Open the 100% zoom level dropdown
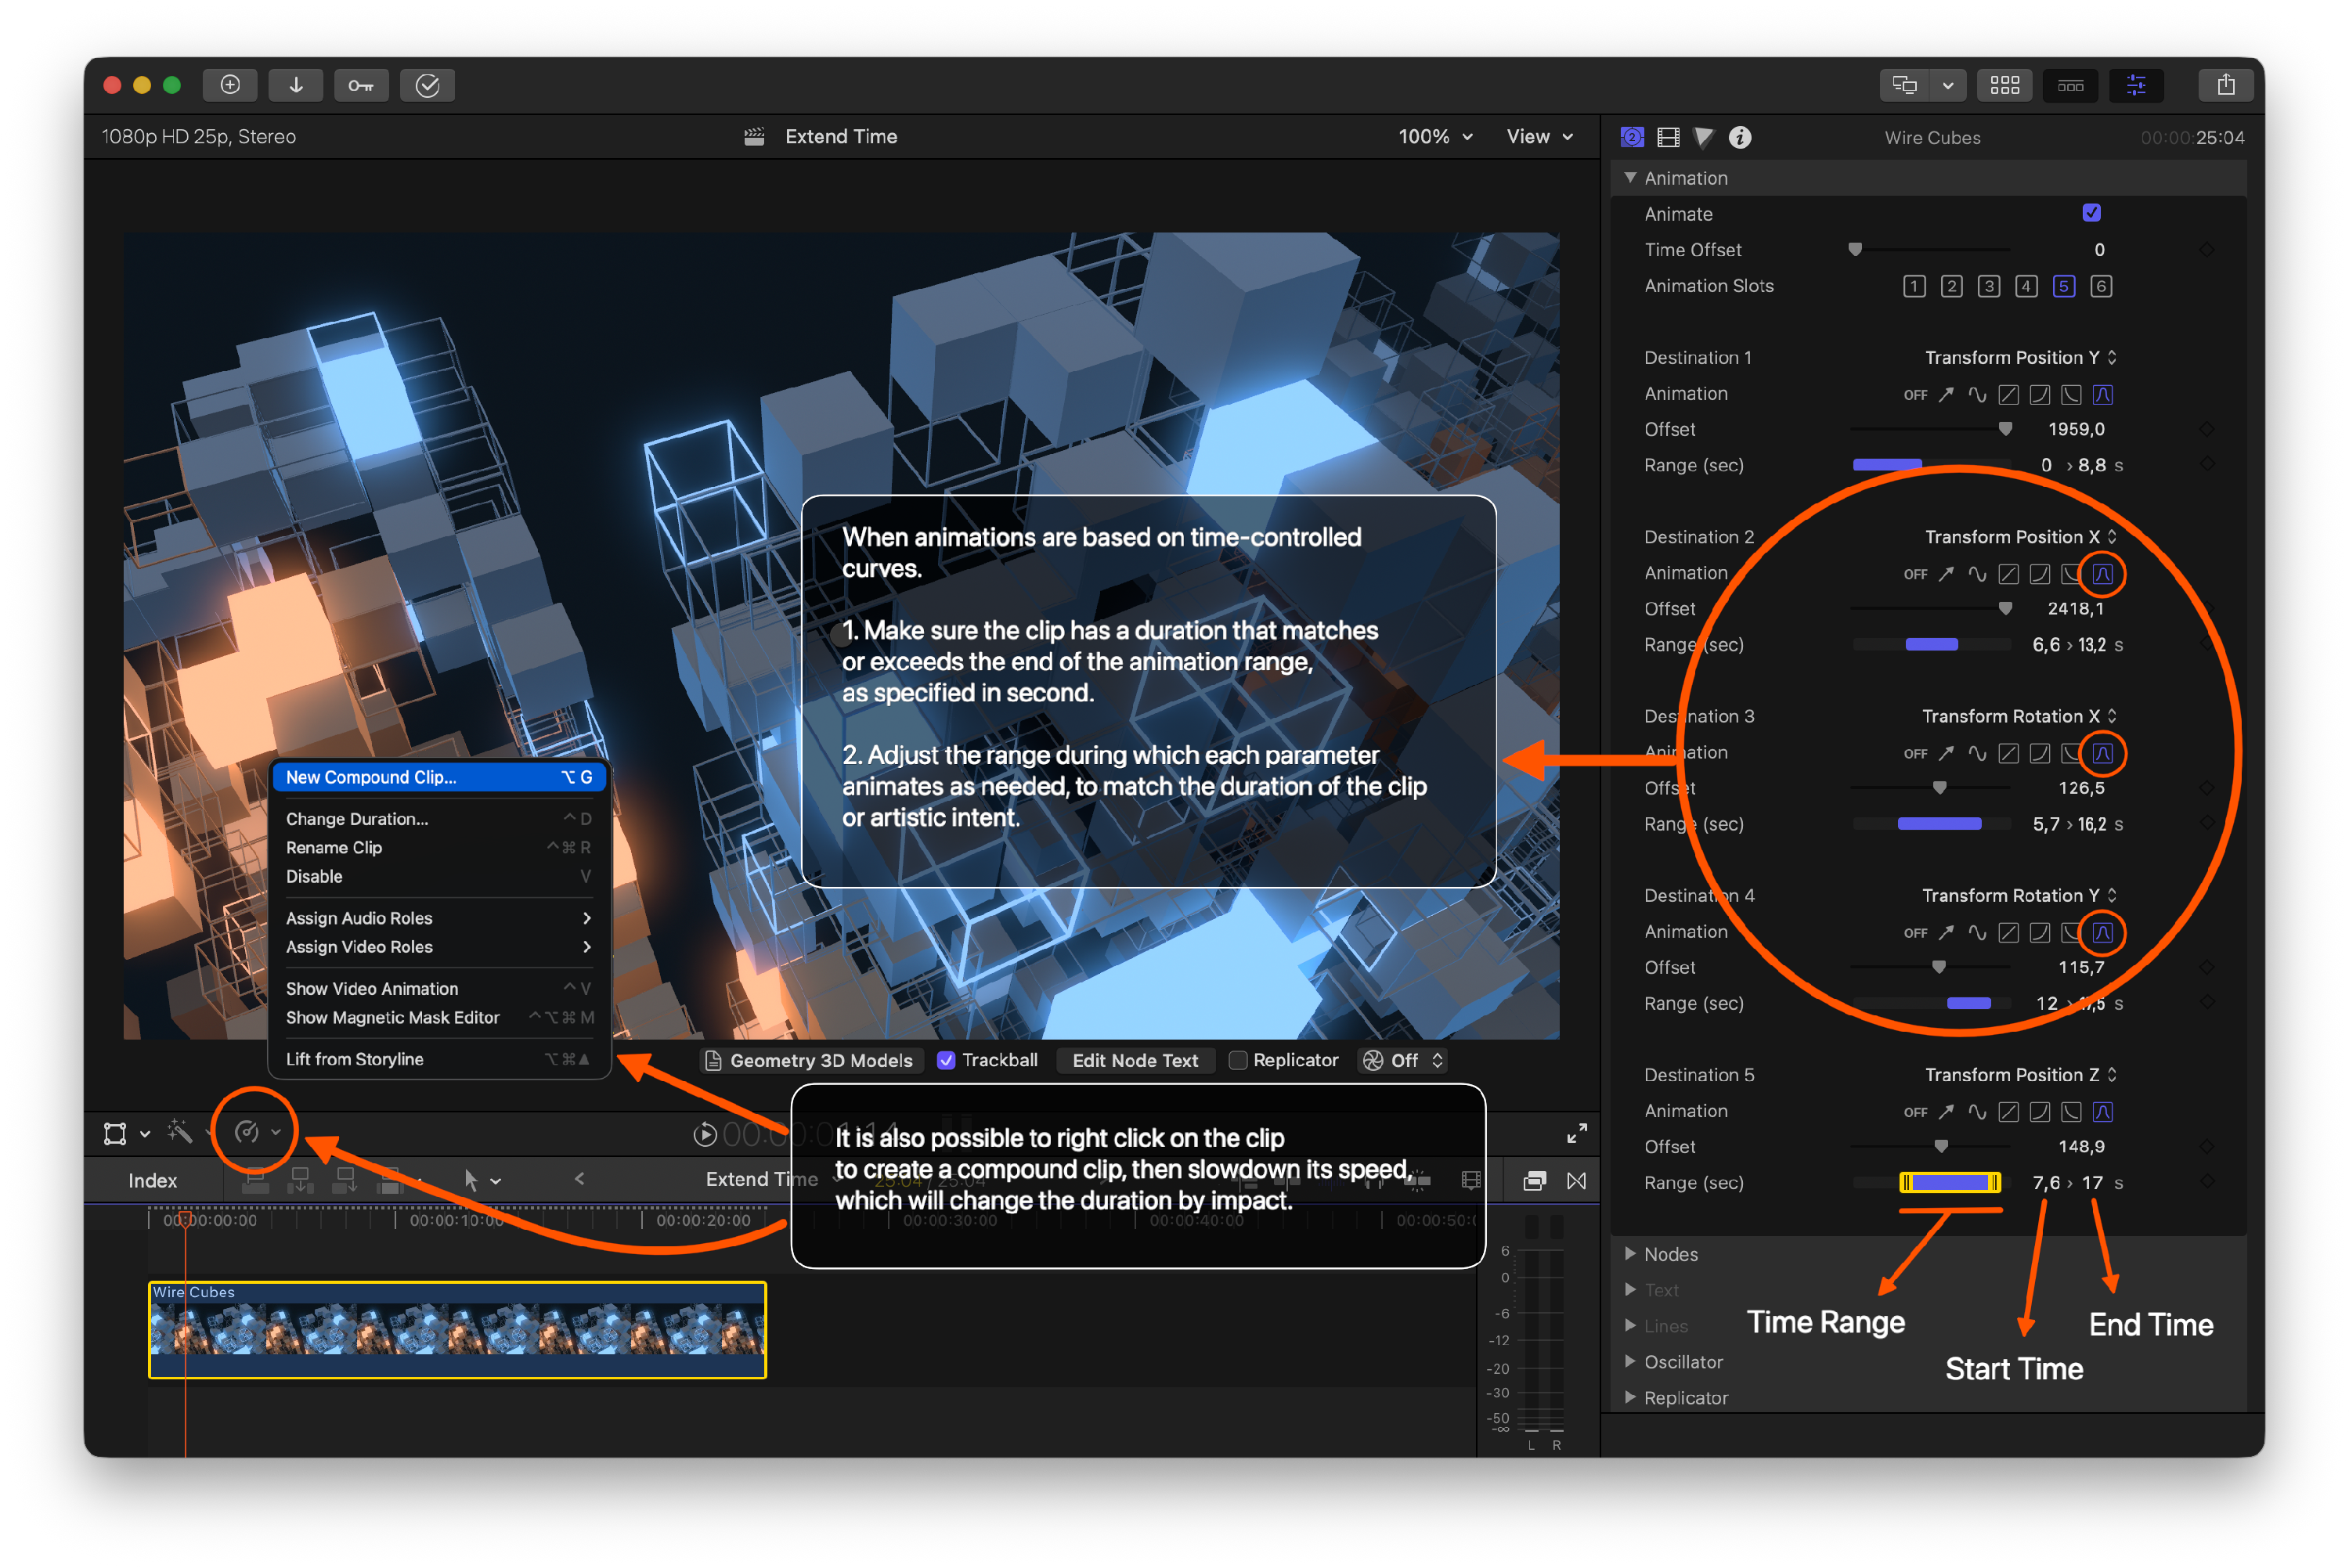The width and height of the screenshot is (2349, 1568). click(1435, 137)
